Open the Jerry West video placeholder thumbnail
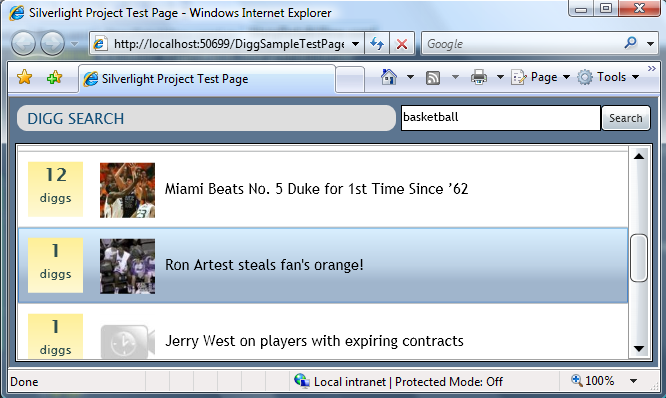 pyautogui.click(x=127, y=342)
